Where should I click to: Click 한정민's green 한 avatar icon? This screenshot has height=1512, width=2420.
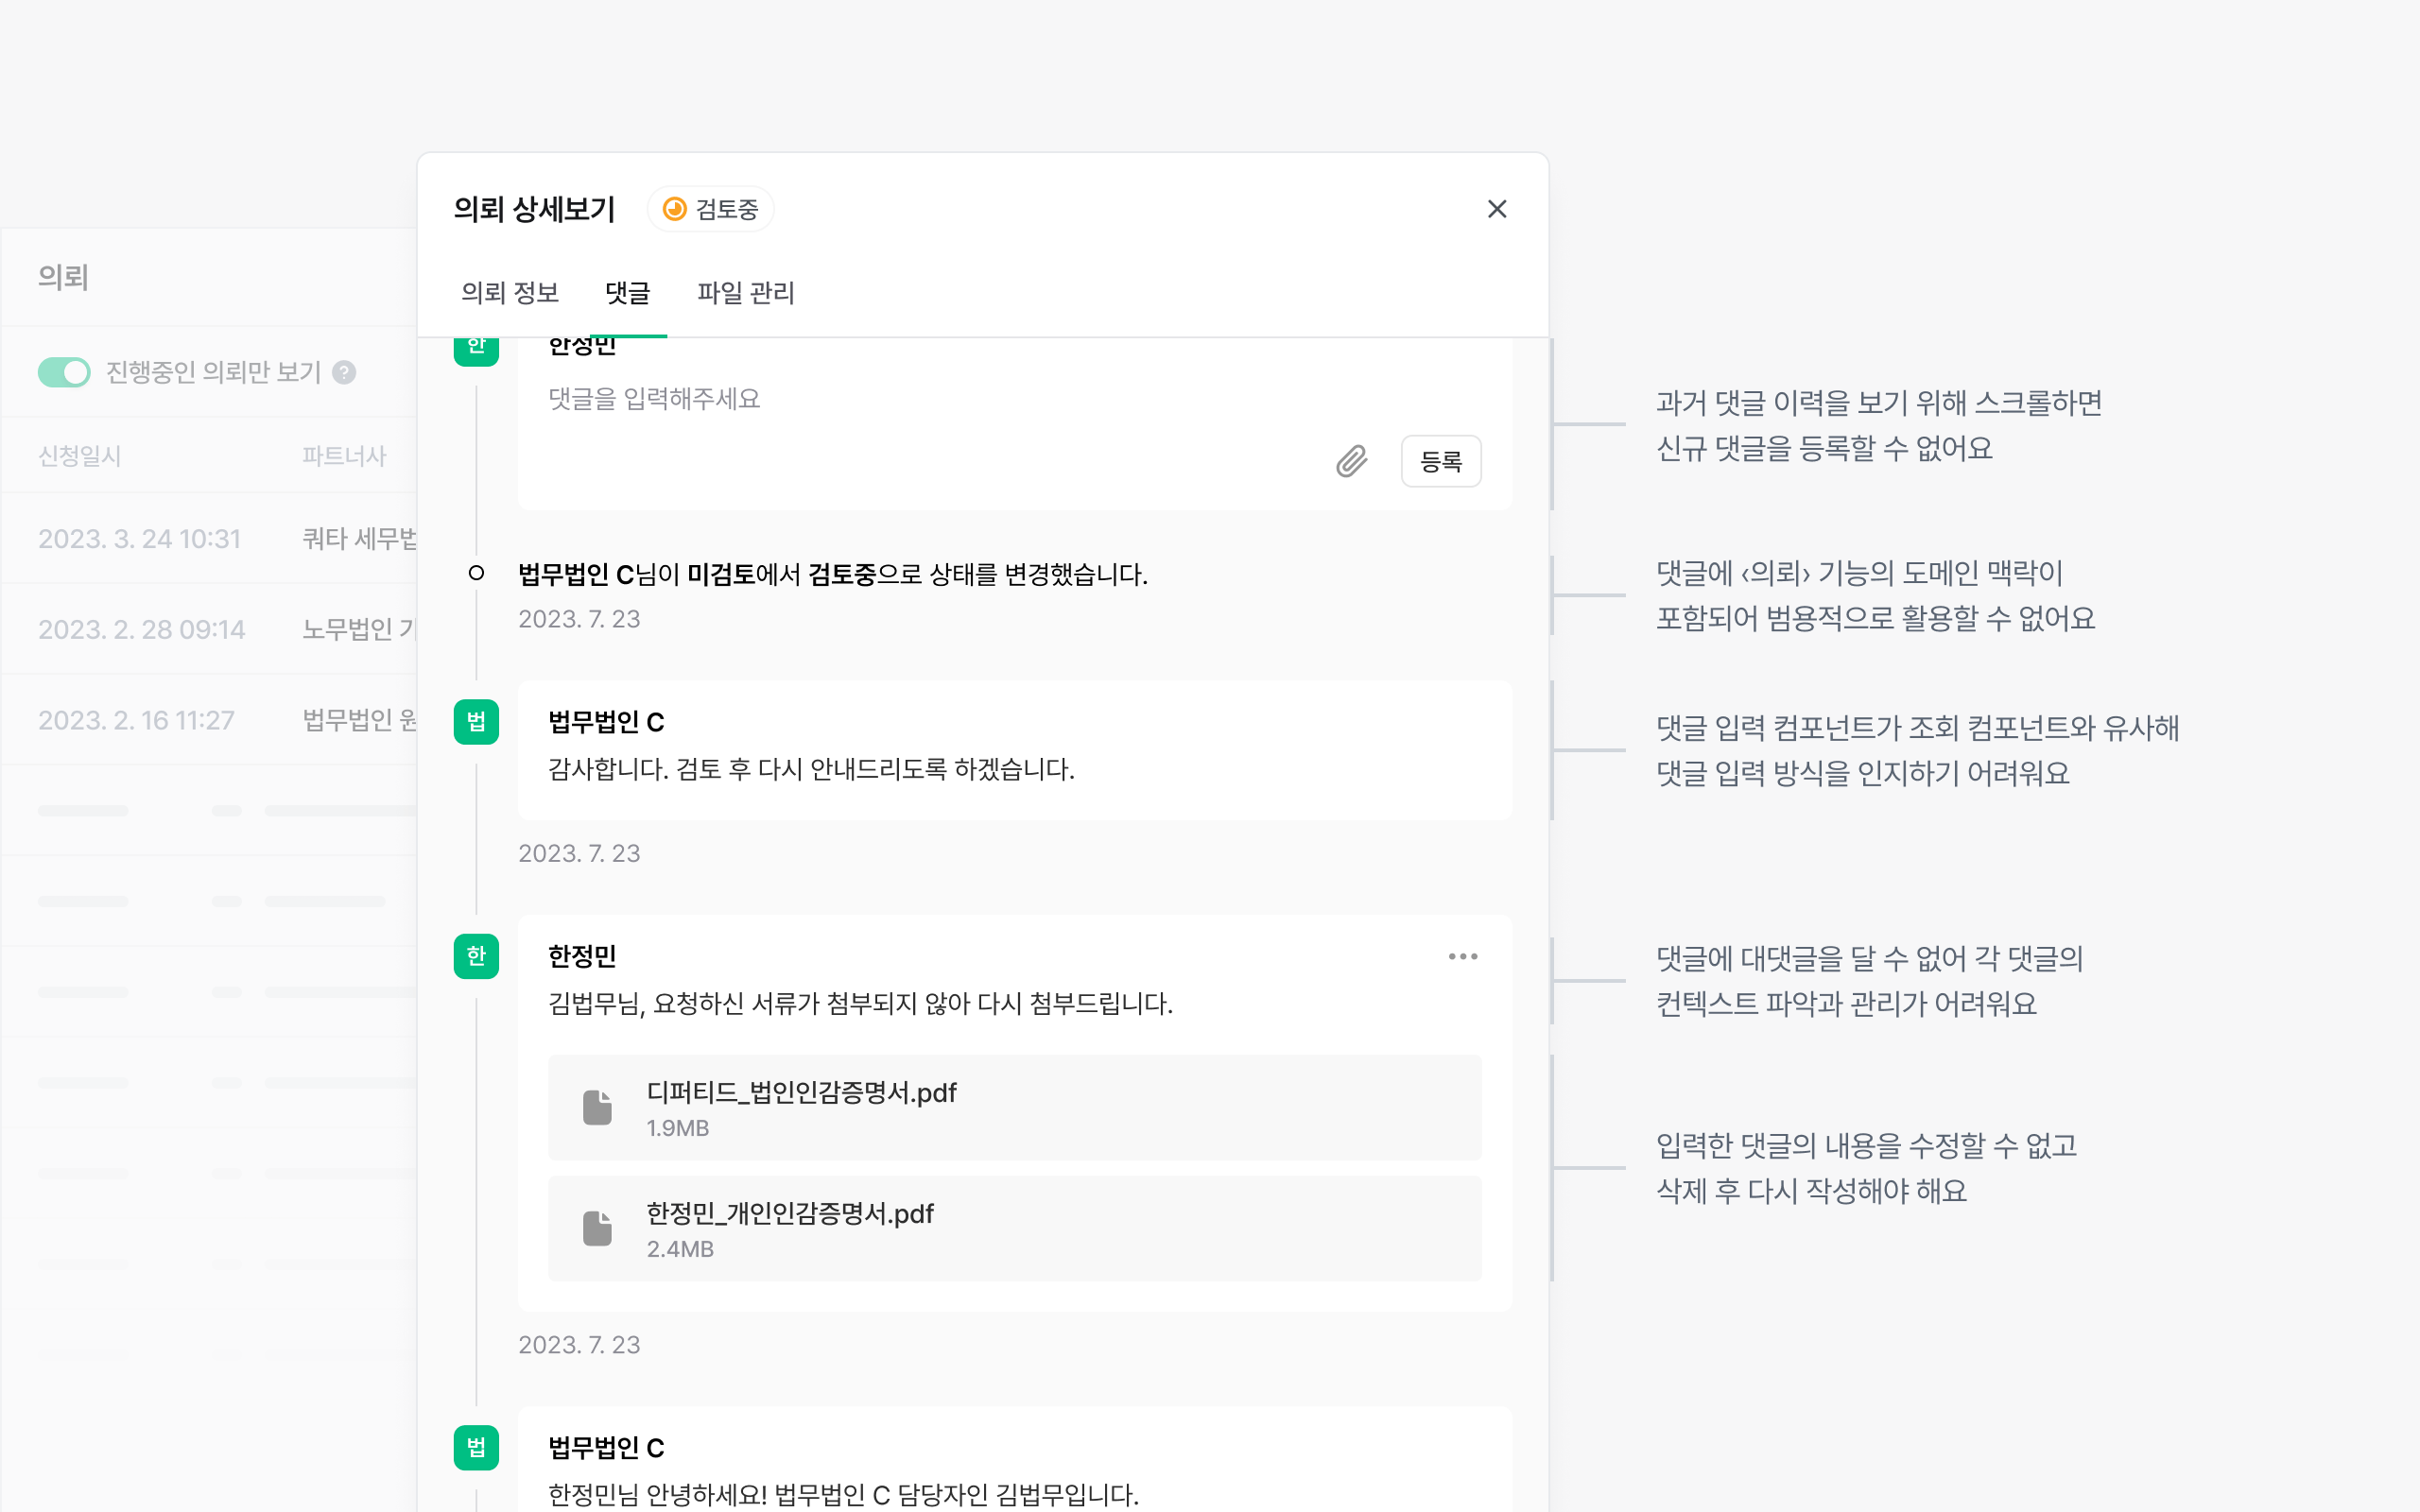[476, 956]
